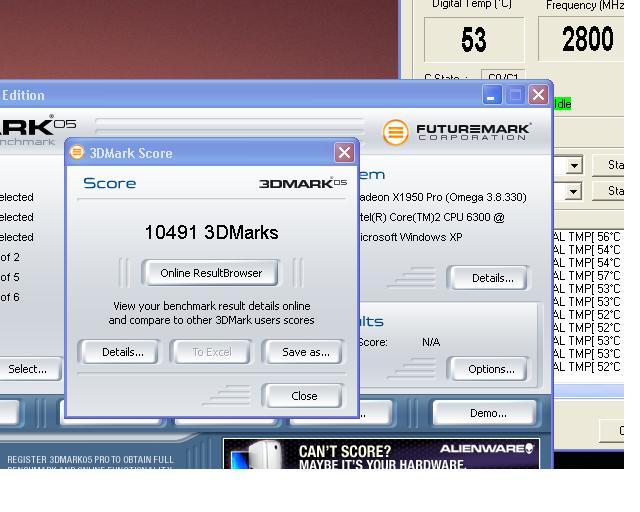Close the 3DMark05 main window
Image resolution: width=640 pixels, height=512 pixels.
click(x=538, y=95)
